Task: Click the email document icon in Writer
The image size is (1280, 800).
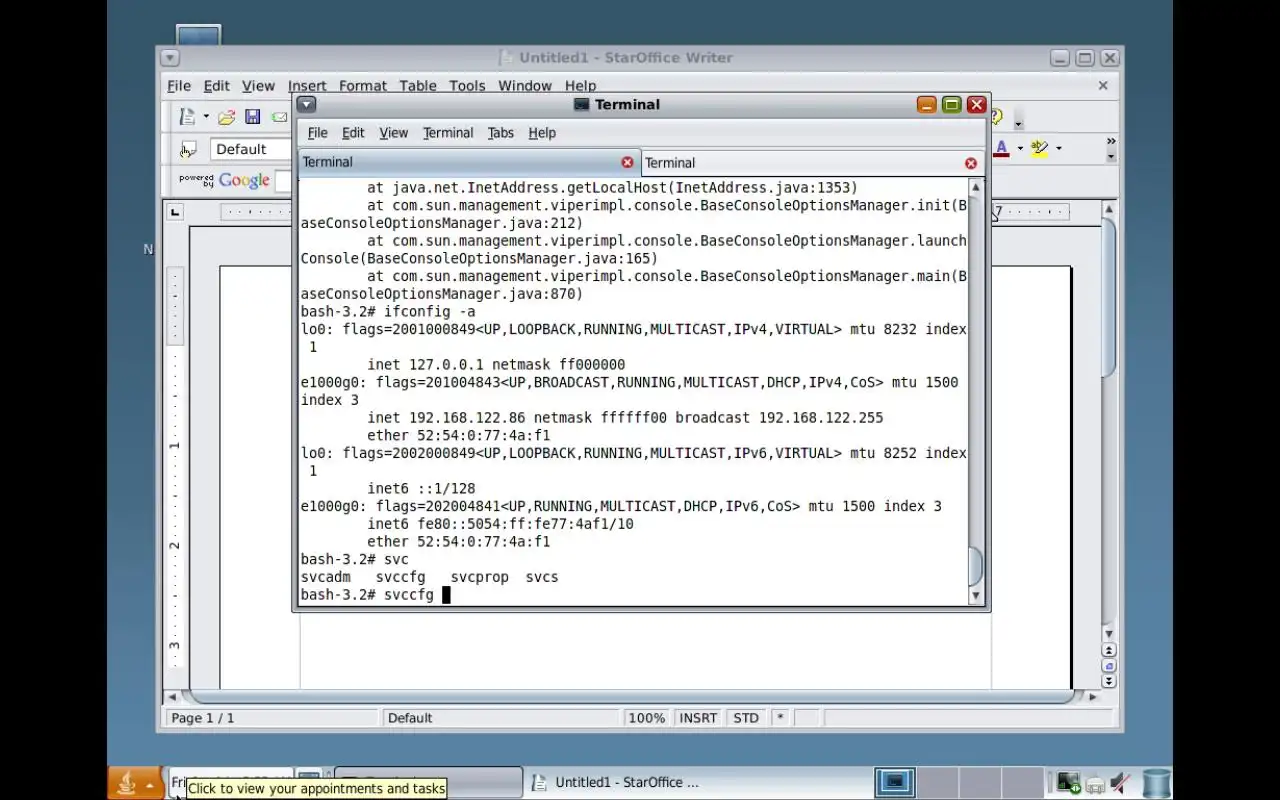Action: pos(279,117)
